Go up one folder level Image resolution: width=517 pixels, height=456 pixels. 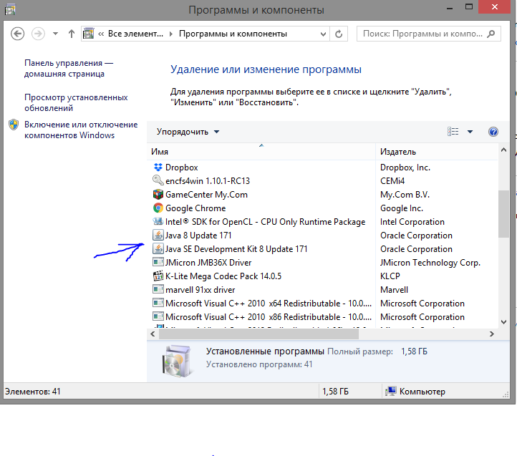point(71,34)
